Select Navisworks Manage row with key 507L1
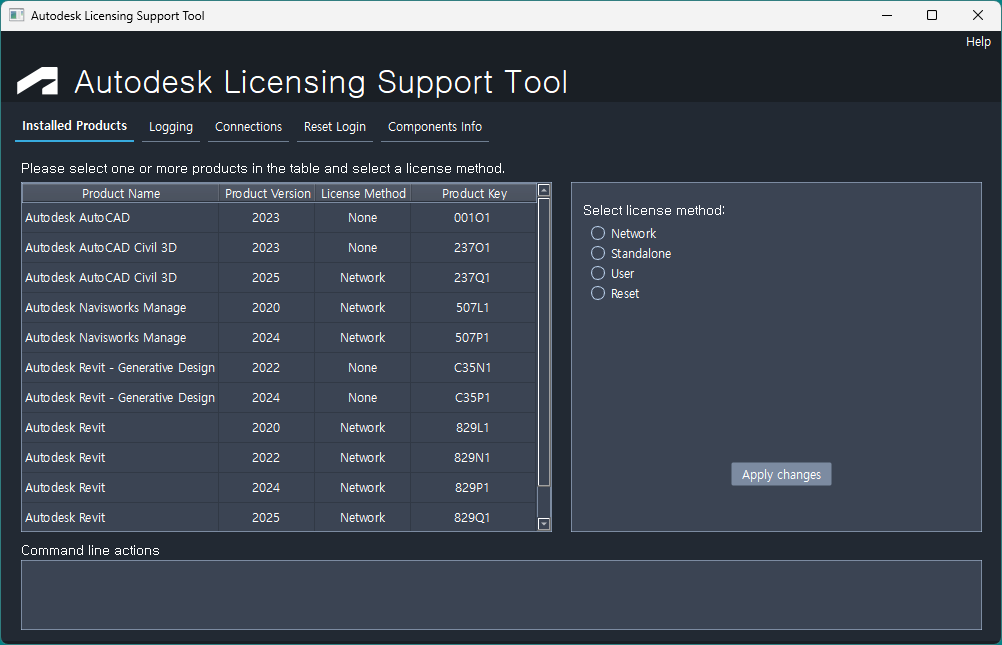The image size is (1002, 645). click(x=279, y=307)
